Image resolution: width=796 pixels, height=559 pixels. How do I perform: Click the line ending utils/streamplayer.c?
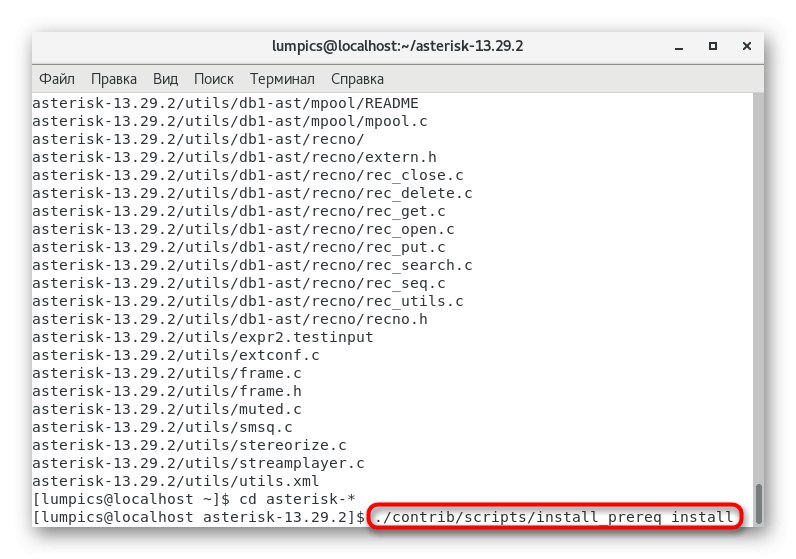(198, 464)
